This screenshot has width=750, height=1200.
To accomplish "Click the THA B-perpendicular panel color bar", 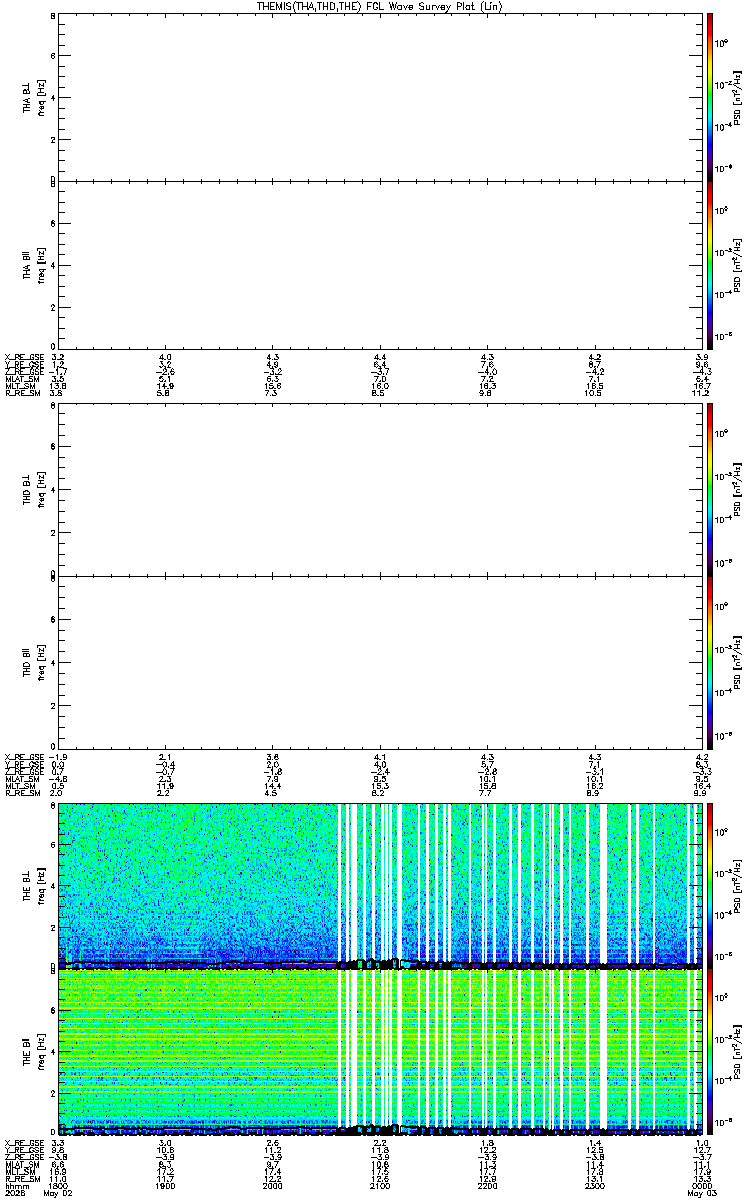I will coord(709,95).
